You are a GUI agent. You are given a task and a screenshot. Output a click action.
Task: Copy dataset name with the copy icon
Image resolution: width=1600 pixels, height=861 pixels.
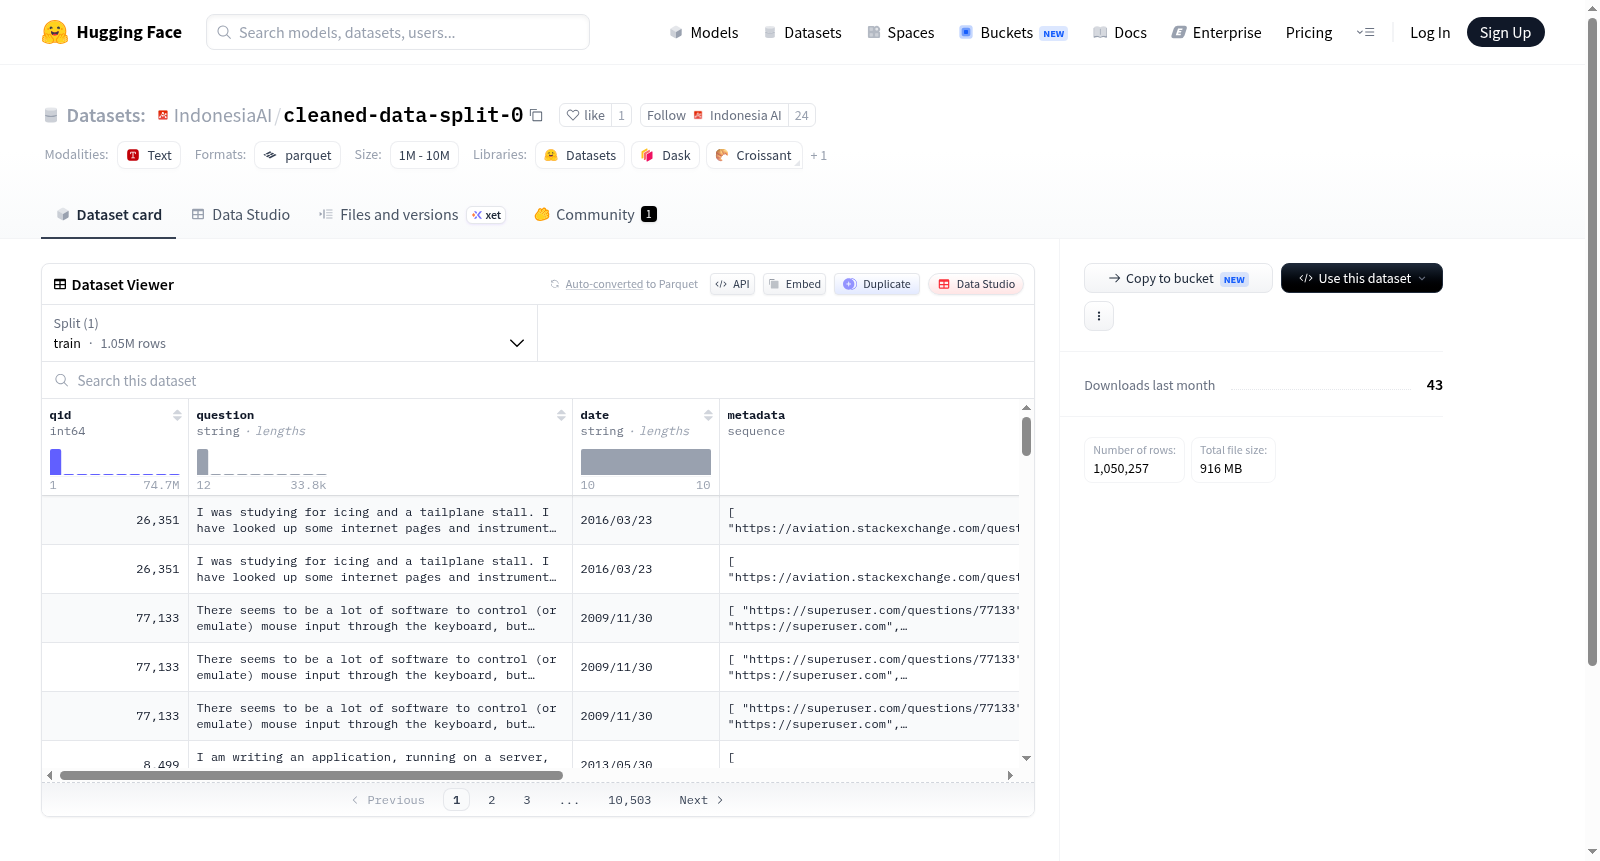tap(536, 115)
